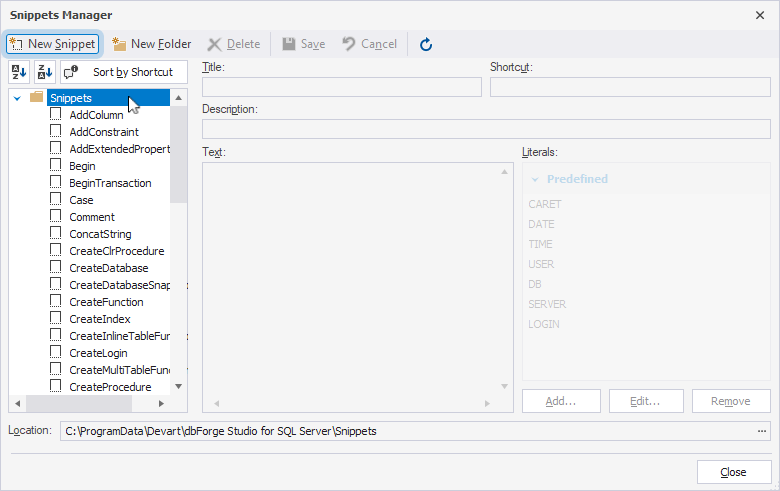780x491 pixels.
Task: Click the Close button
Action: [734, 472]
